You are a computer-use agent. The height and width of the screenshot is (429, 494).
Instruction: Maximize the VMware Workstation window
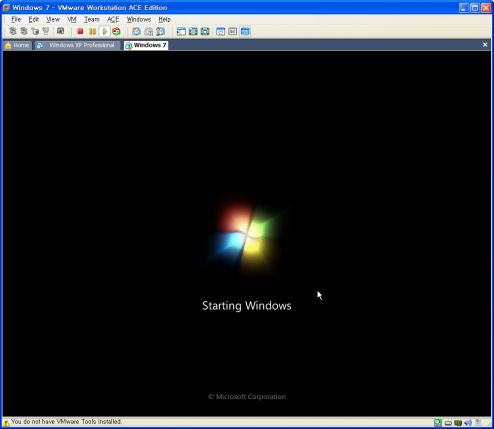pyautogui.click(x=475, y=8)
